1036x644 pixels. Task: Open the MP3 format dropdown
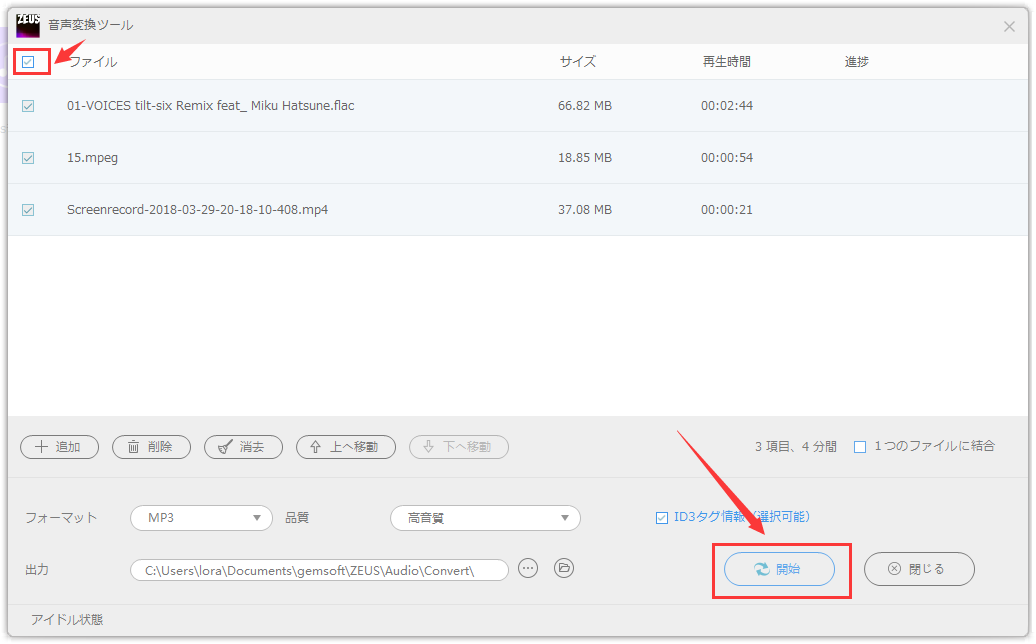[x=202, y=518]
